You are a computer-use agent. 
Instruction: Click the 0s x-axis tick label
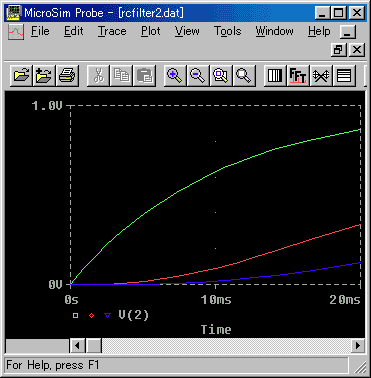coord(72,300)
